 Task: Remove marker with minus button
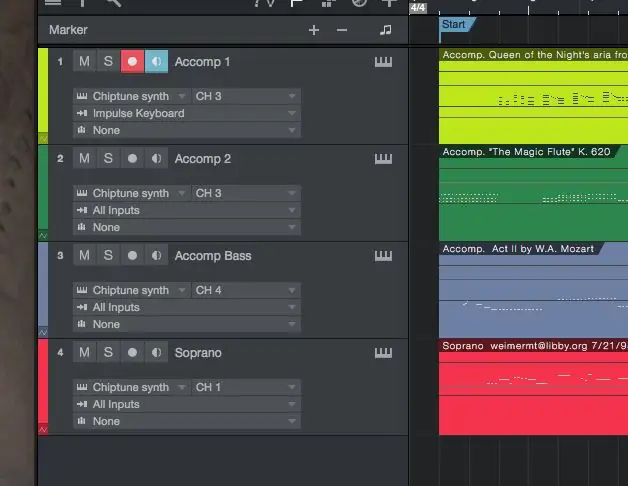pyautogui.click(x=342, y=30)
